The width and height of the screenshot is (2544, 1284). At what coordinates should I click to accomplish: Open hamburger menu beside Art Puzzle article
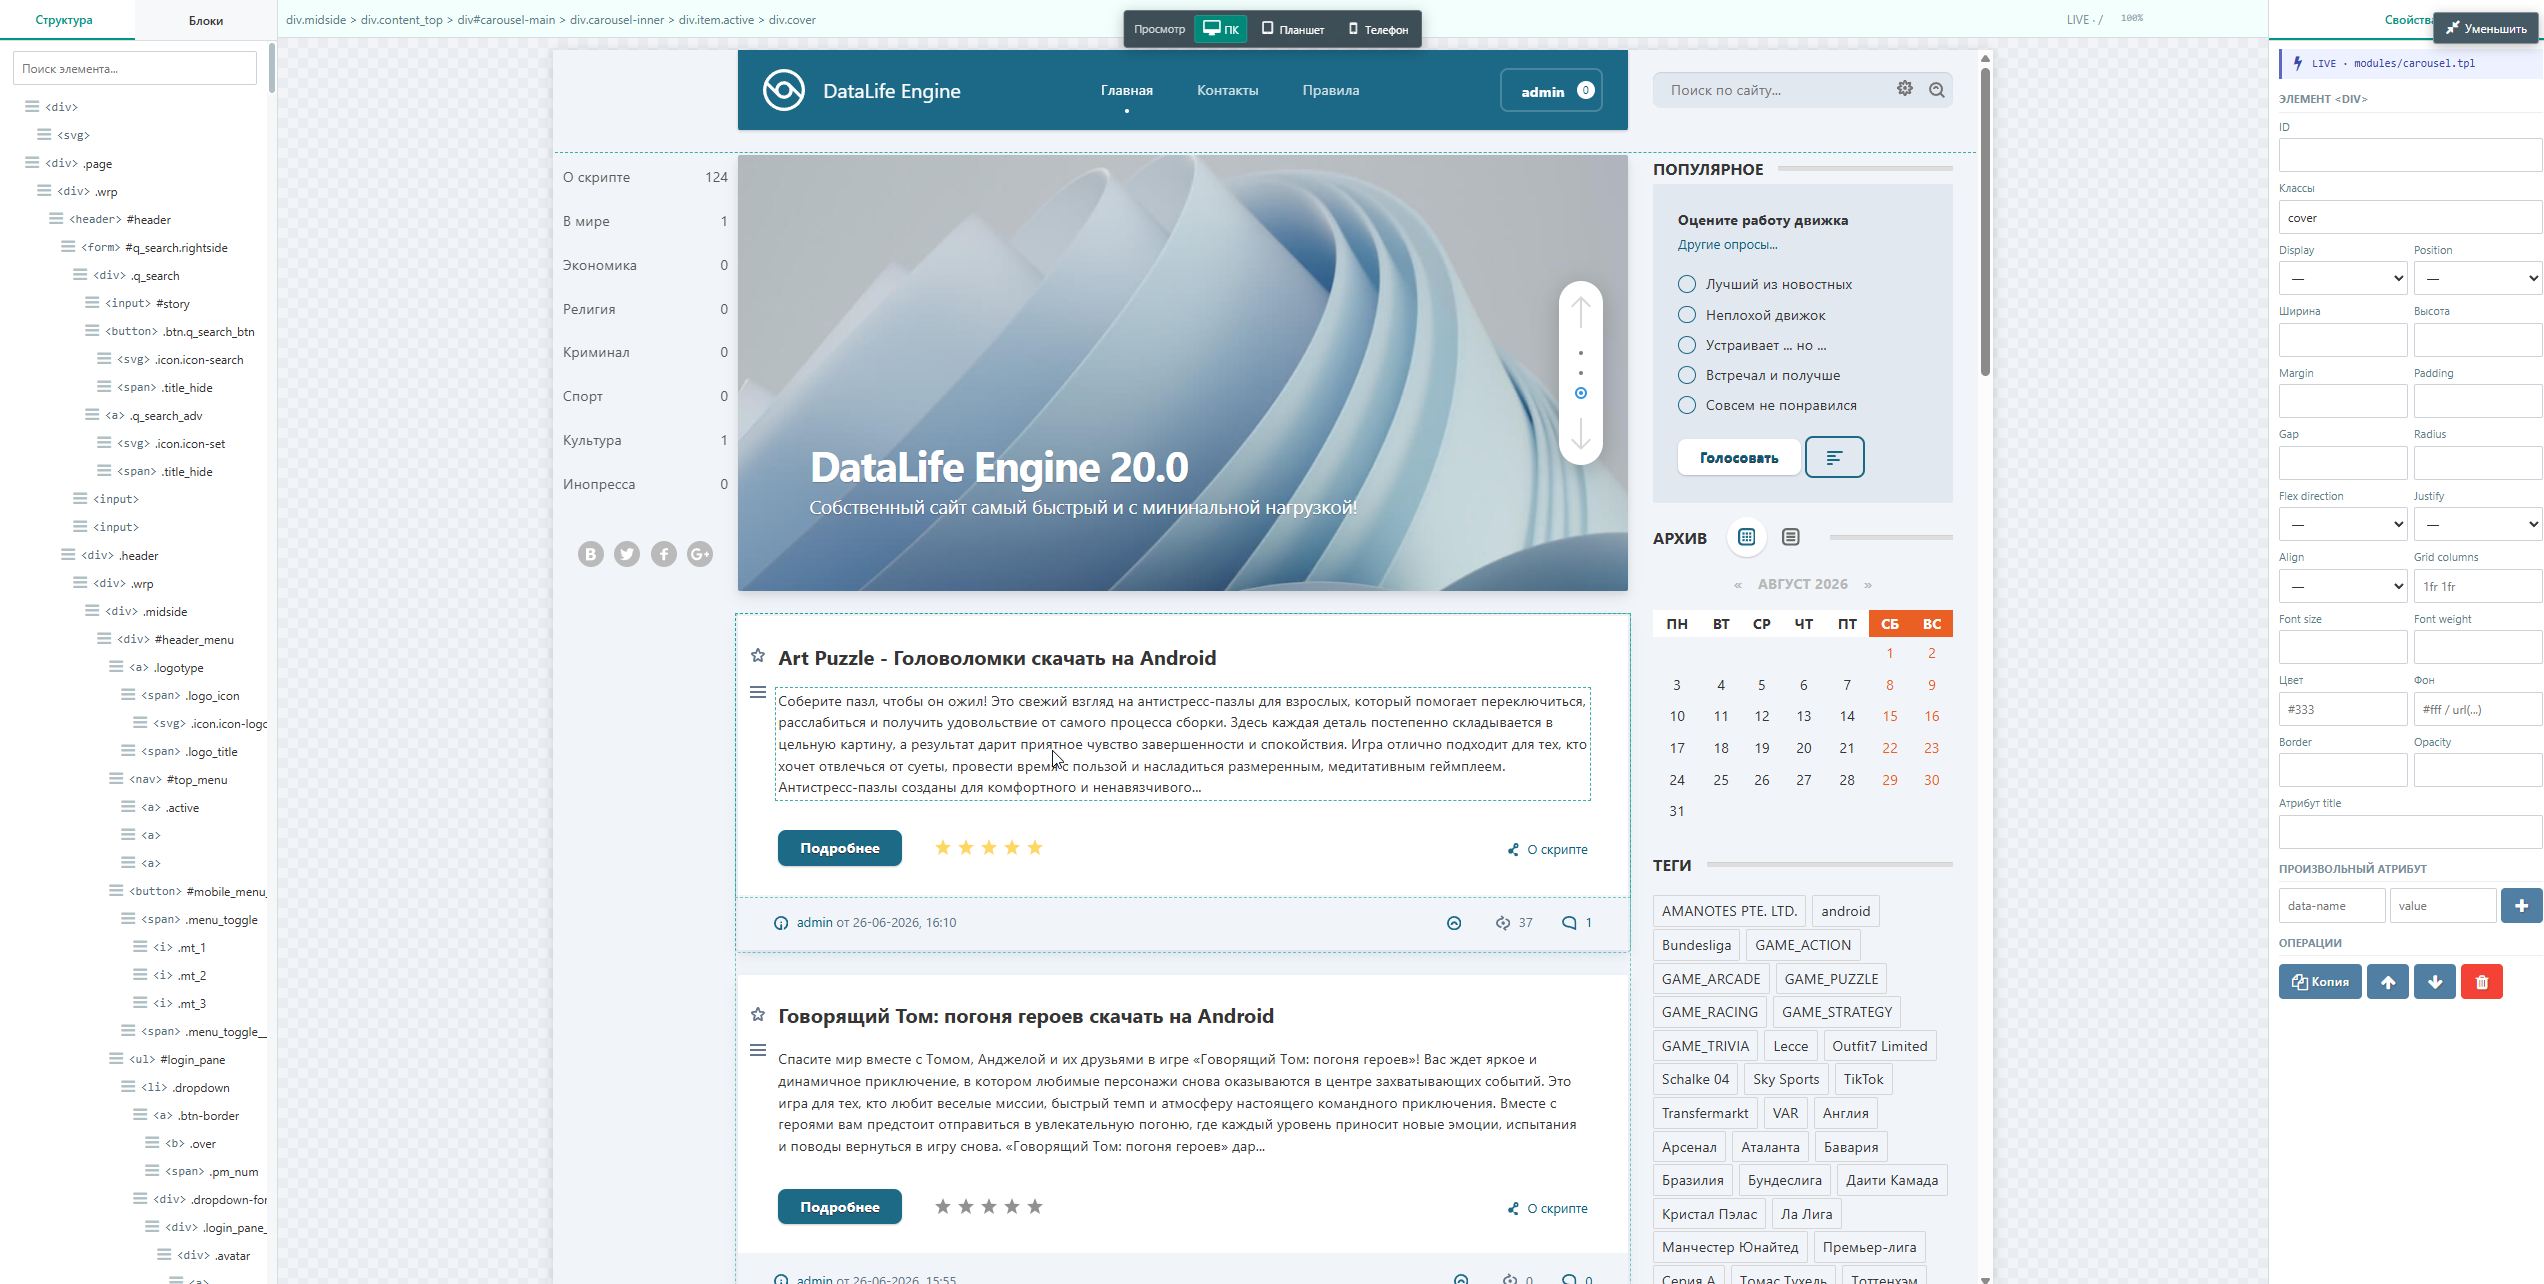point(758,692)
